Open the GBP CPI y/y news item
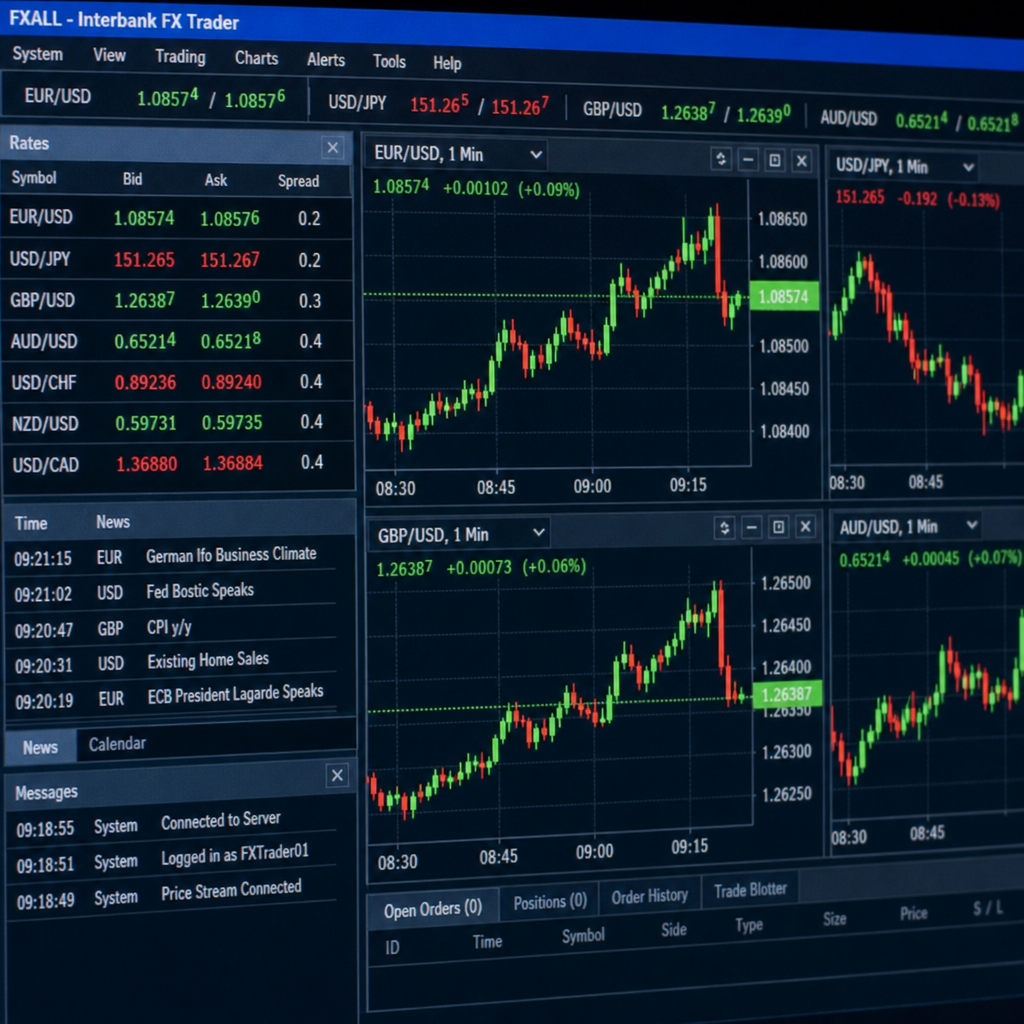 point(171,628)
